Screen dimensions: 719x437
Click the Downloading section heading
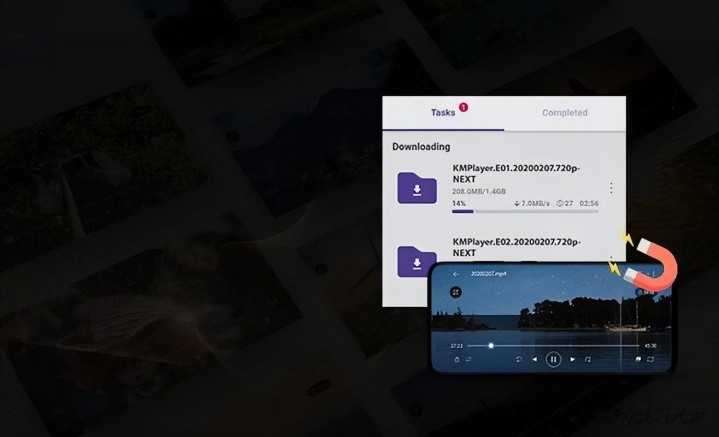(421, 147)
